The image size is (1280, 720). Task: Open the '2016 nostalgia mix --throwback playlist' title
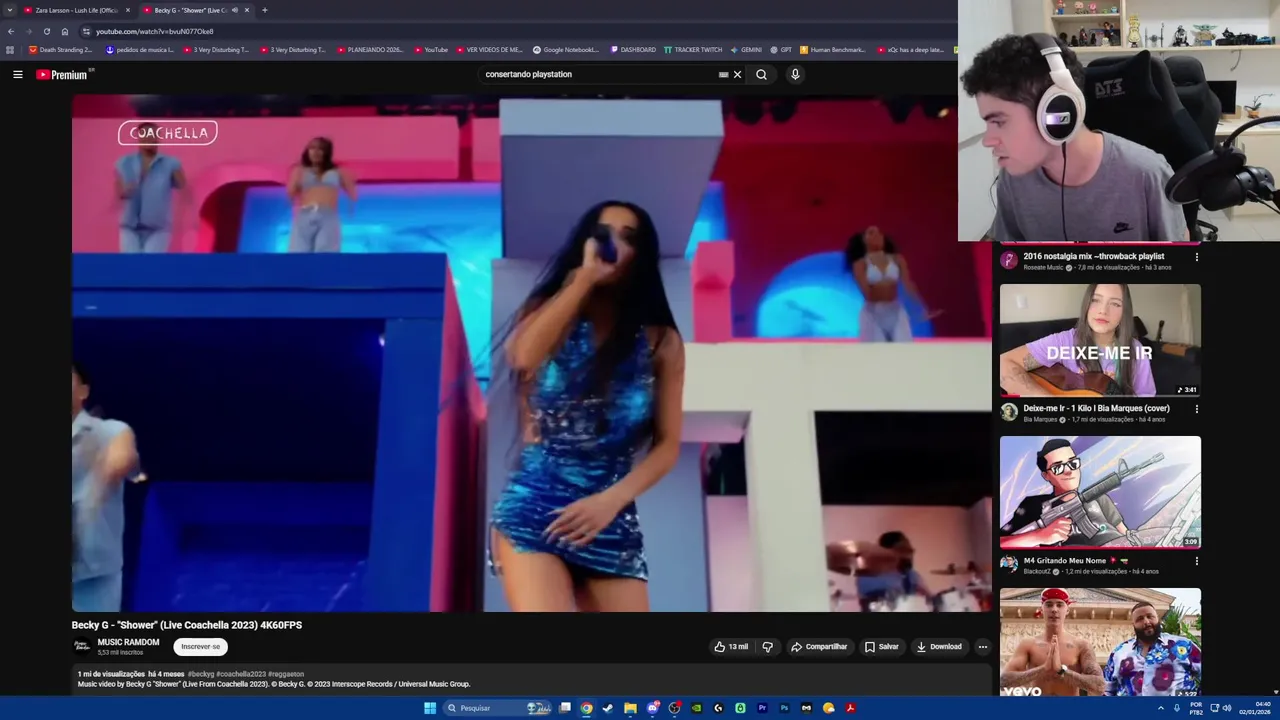pyautogui.click(x=1093, y=256)
